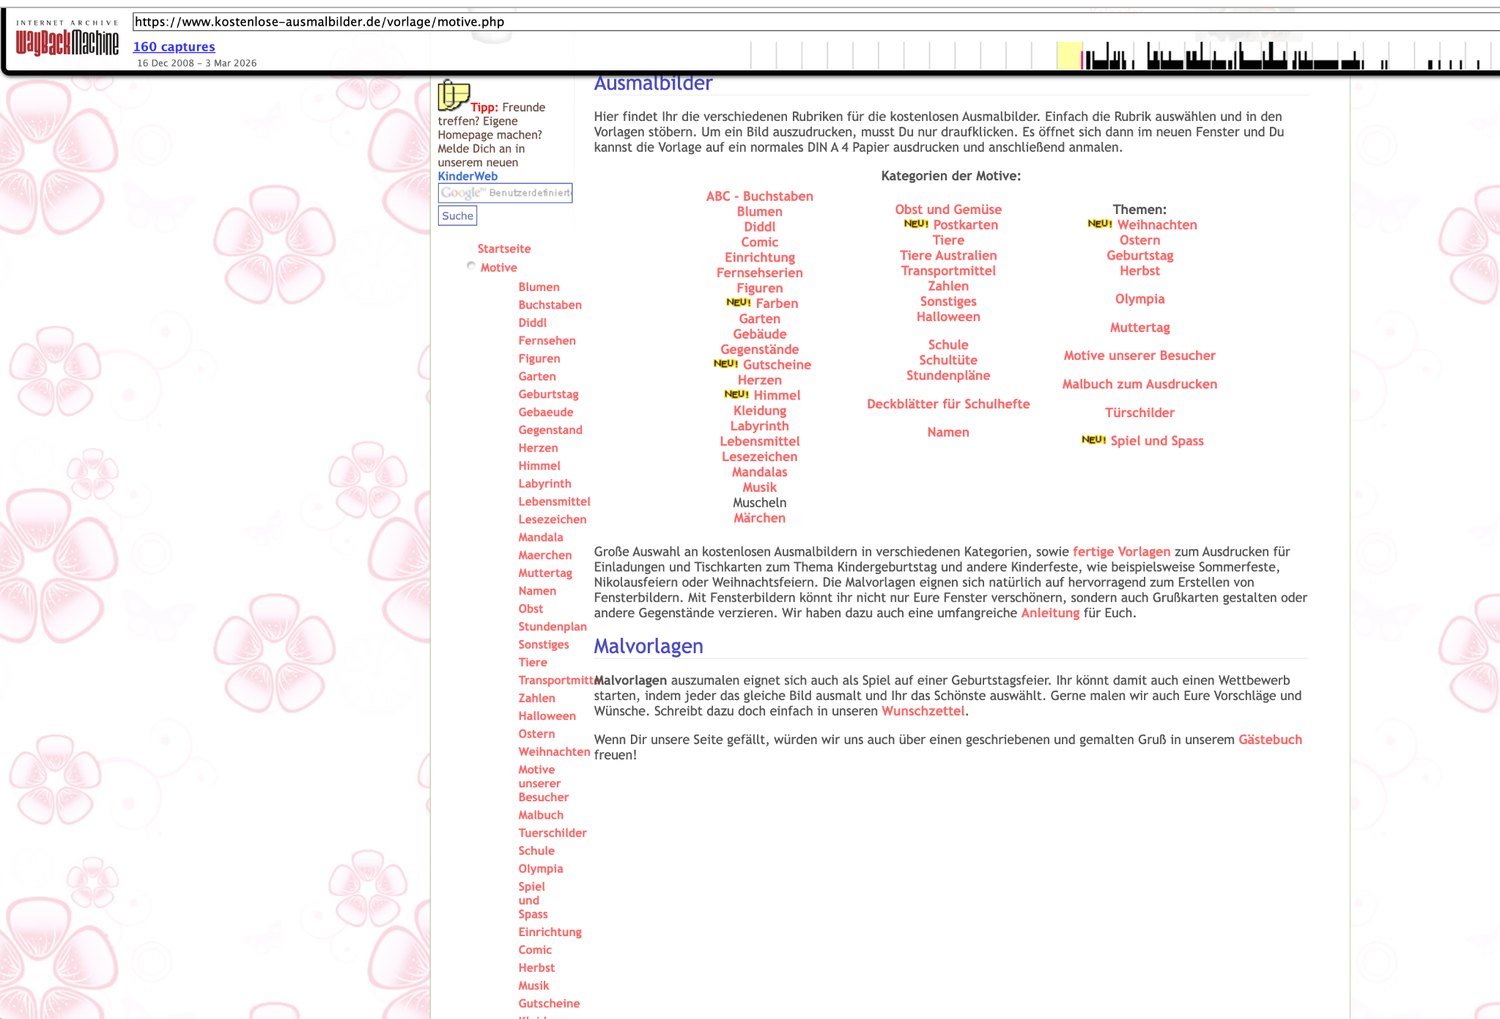Open the Märchen category link
1500x1019 pixels.
pos(760,518)
